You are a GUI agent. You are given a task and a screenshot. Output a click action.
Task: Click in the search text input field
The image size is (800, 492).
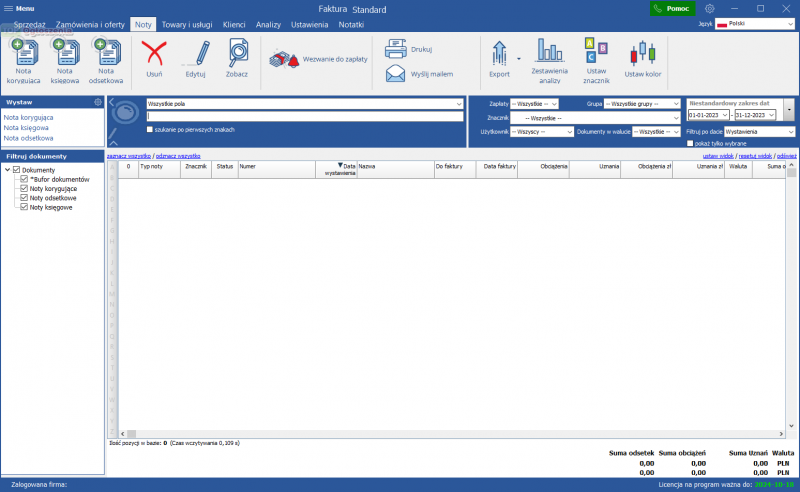point(305,116)
